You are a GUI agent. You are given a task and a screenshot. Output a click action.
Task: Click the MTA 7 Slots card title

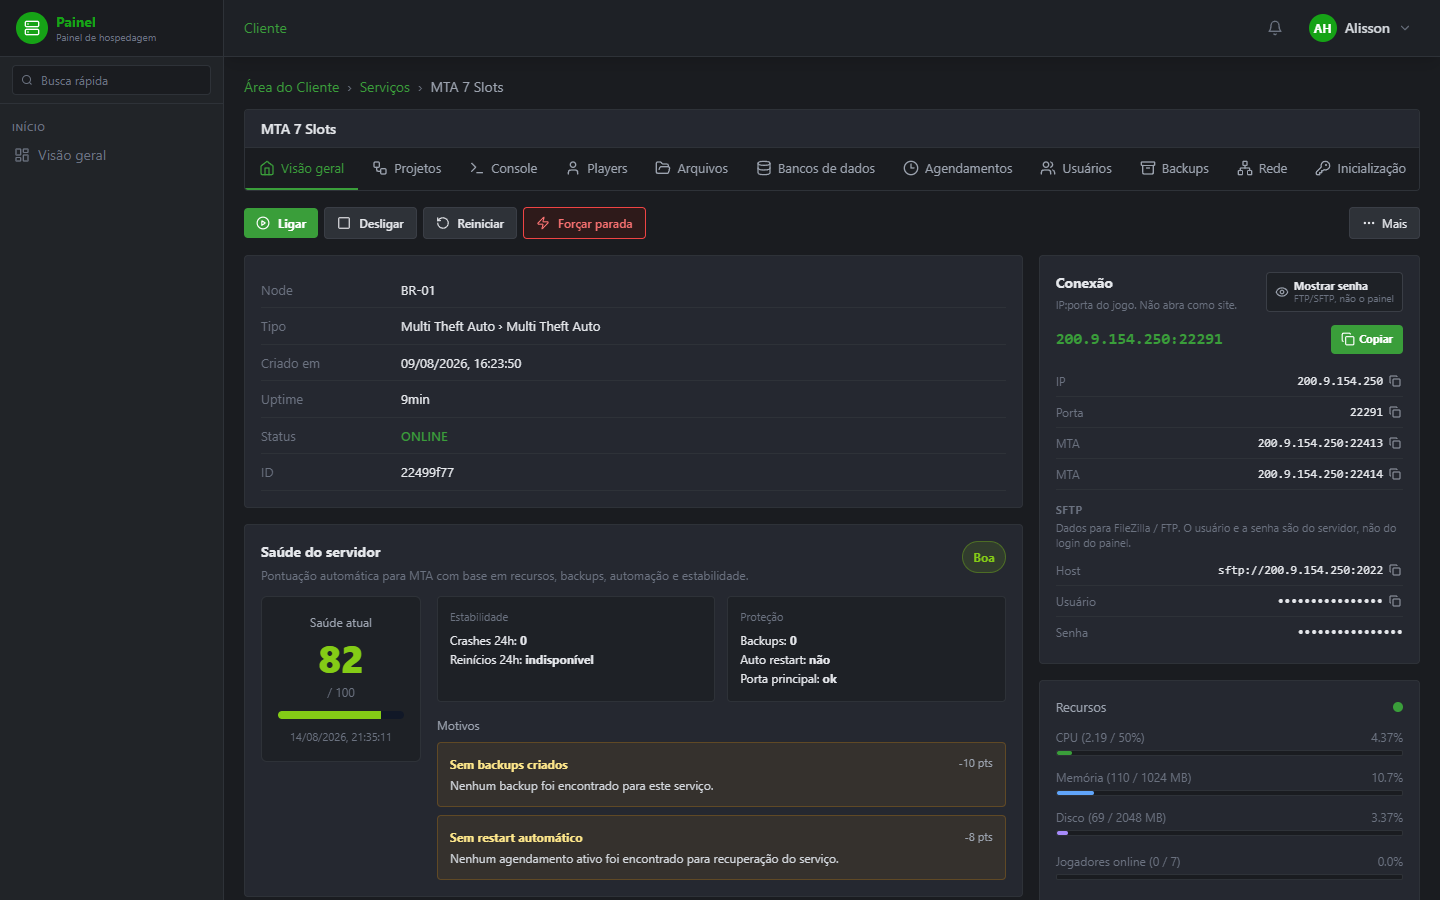pyautogui.click(x=298, y=129)
